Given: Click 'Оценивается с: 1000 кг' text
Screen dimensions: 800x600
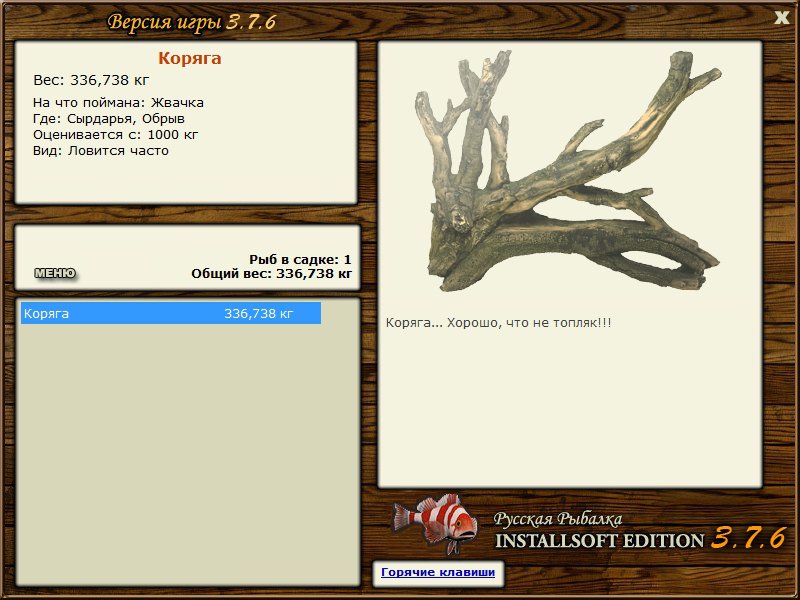Looking at the screenshot, I should [x=115, y=135].
